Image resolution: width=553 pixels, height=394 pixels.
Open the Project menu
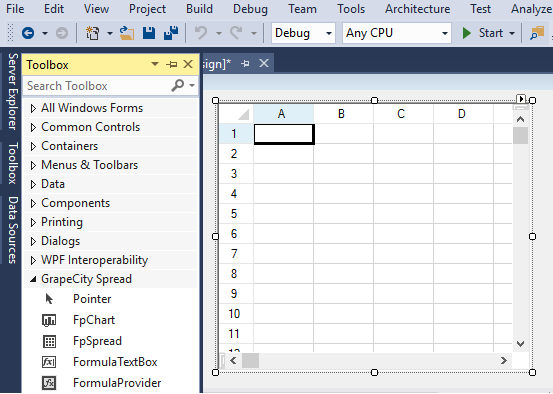point(147,8)
